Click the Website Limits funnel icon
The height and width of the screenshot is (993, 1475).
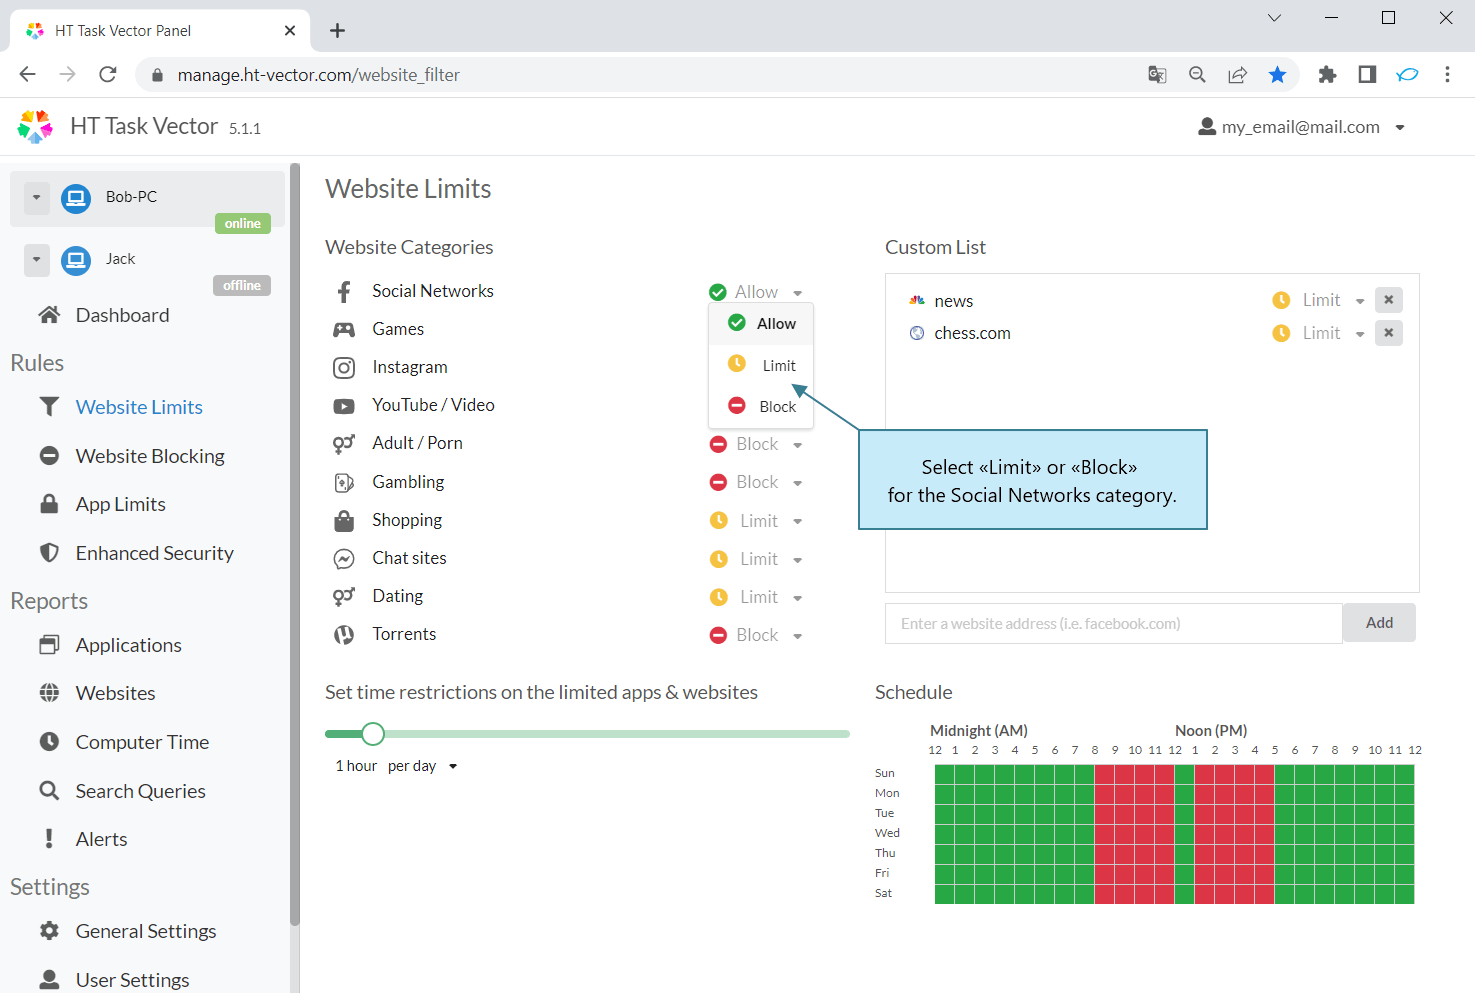tap(49, 407)
